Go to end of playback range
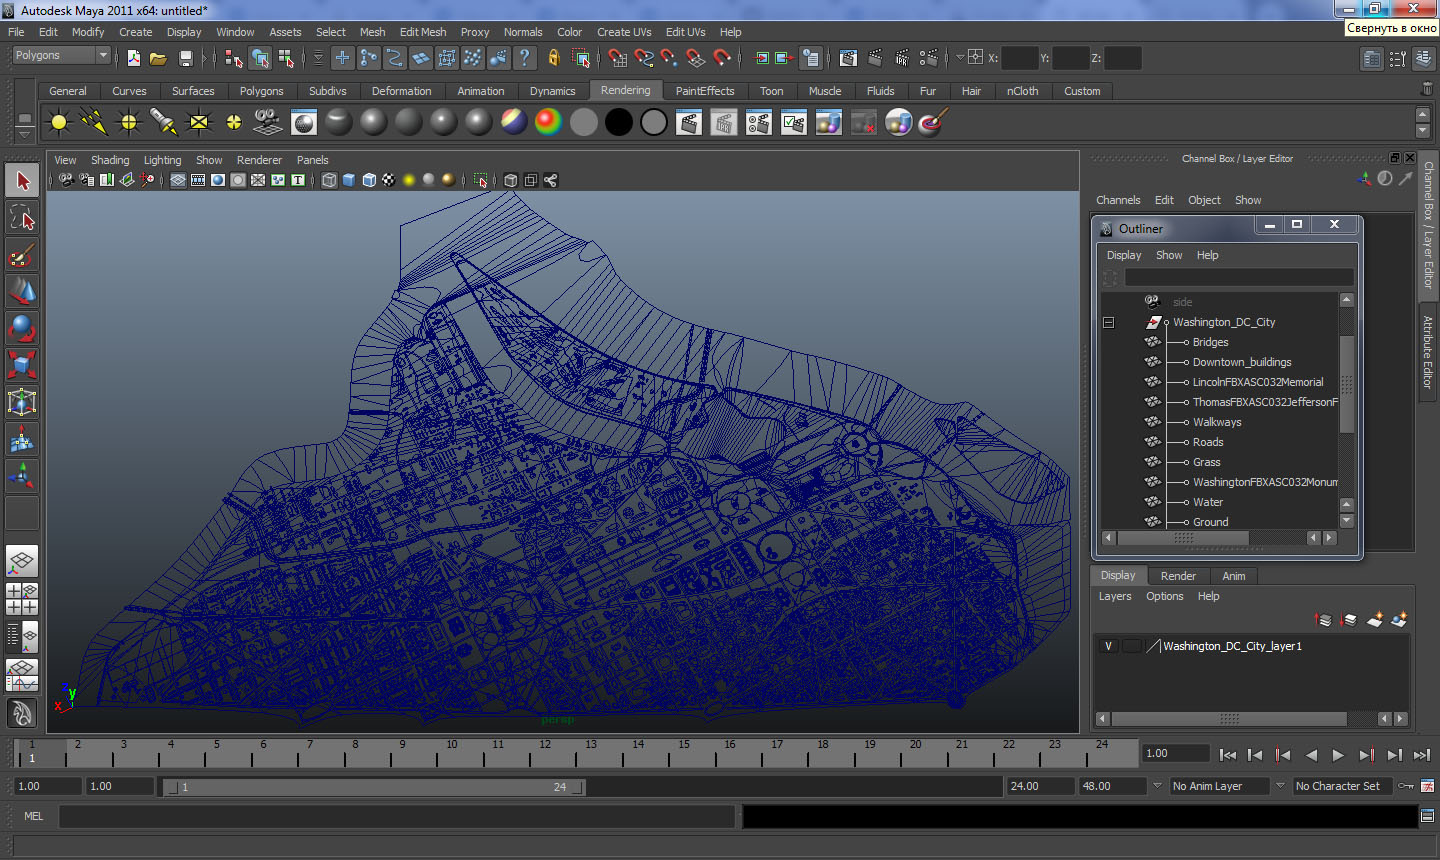The height and width of the screenshot is (860, 1440). click(x=1422, y=756)
